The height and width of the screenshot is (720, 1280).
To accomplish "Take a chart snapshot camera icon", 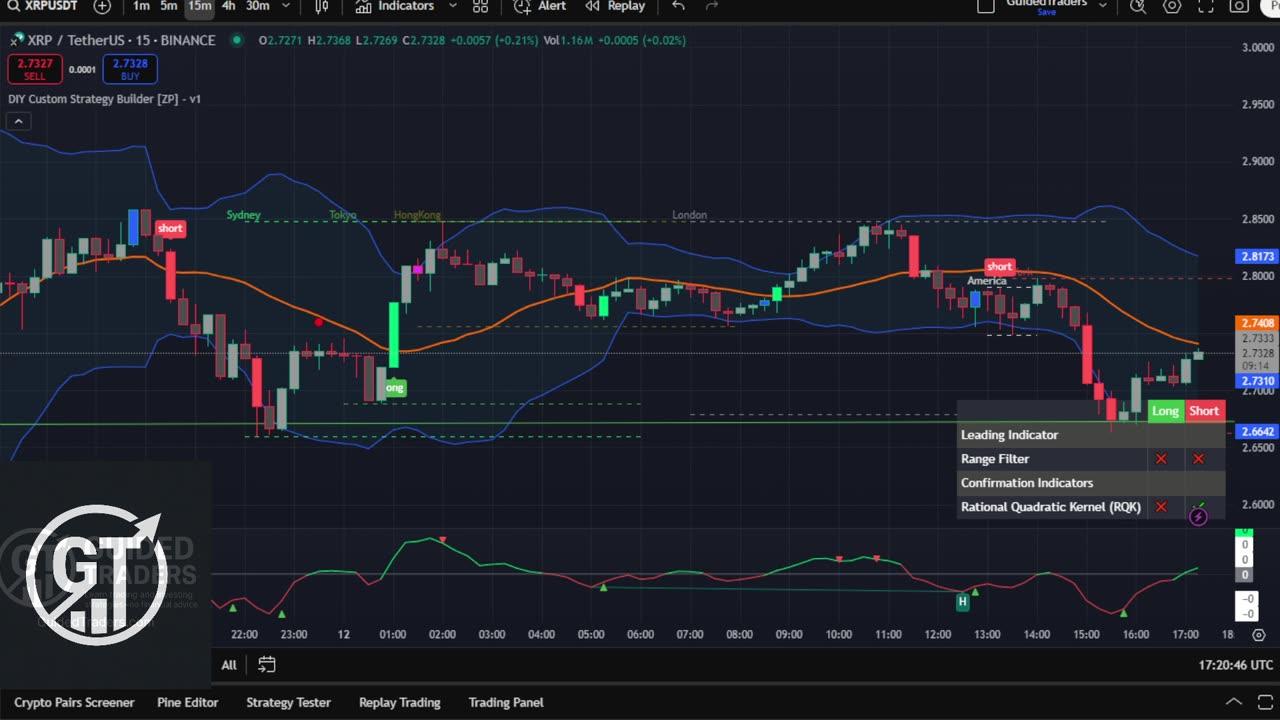I will pos(1239,6).
